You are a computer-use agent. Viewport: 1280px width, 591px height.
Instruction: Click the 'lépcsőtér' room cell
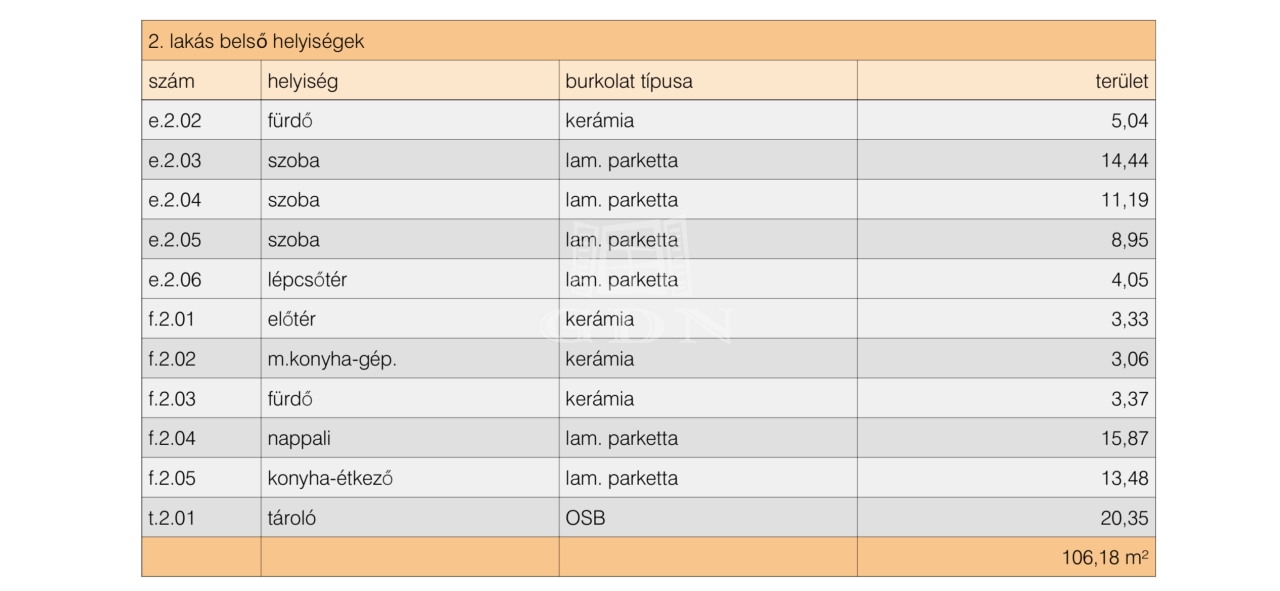(307, 280)
